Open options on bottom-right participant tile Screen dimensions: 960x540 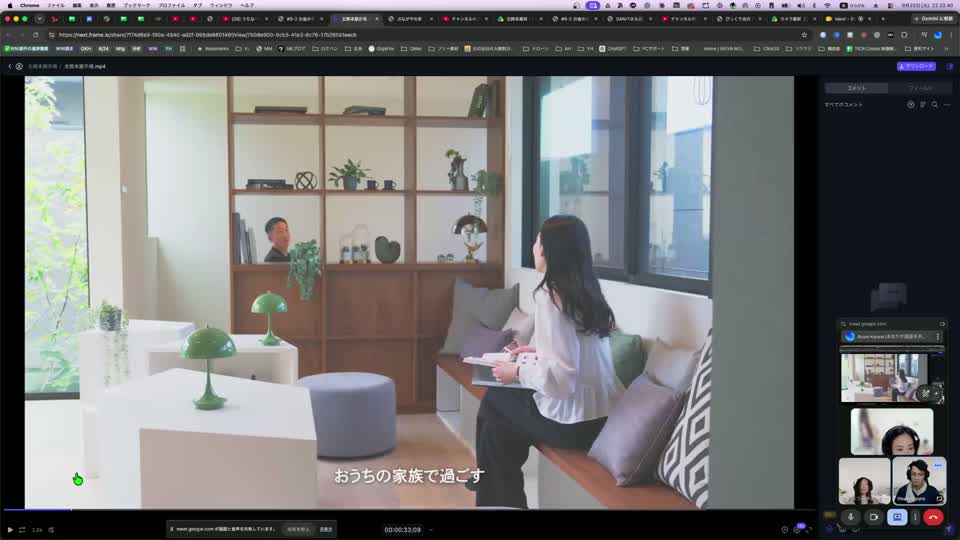click(937, 465)
